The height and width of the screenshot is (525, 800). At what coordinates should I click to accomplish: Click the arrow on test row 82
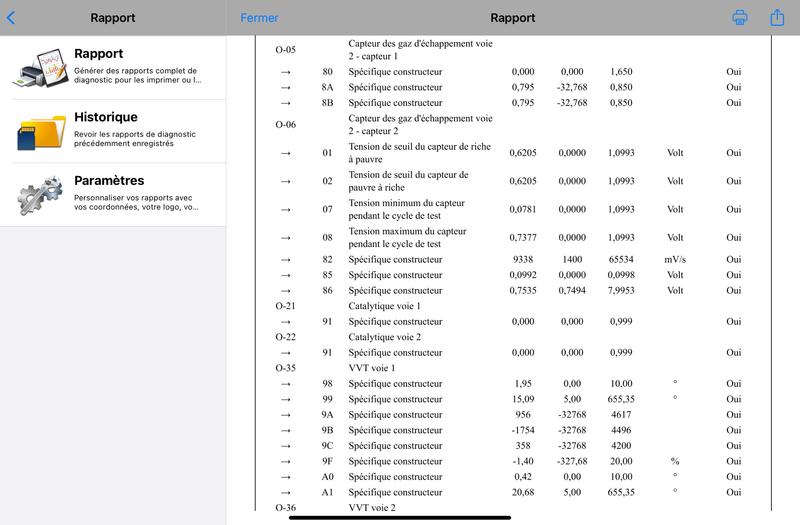[286, 260]
